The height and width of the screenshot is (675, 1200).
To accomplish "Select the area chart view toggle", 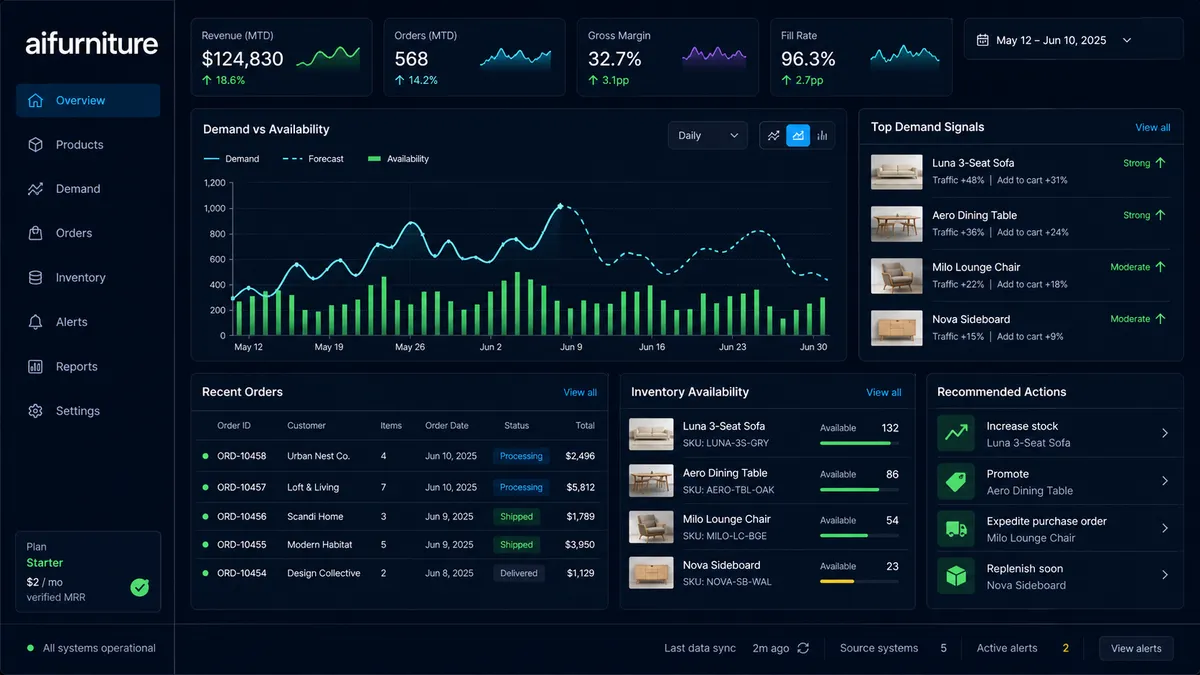I will 798,135.
